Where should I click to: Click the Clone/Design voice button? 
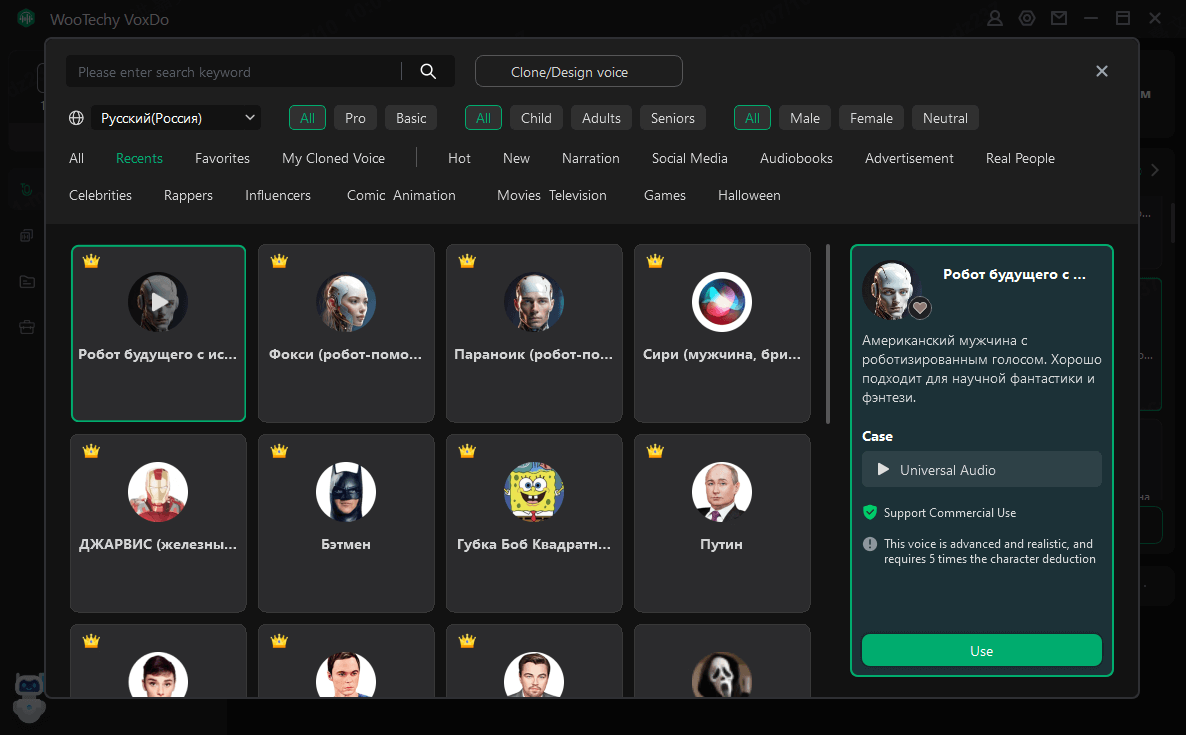(x=579, y=71)
